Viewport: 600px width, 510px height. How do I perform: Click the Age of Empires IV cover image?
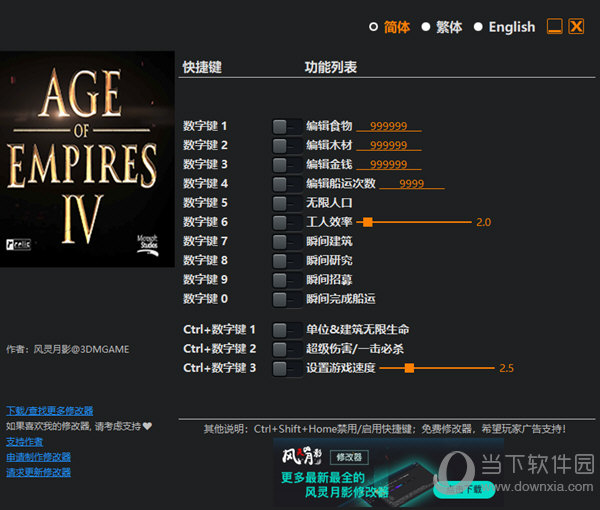pyautogui.click(x=87, y=159)
